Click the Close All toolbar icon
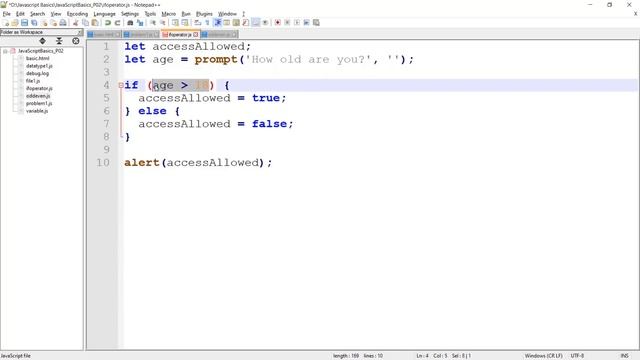 tap(53, 22)
